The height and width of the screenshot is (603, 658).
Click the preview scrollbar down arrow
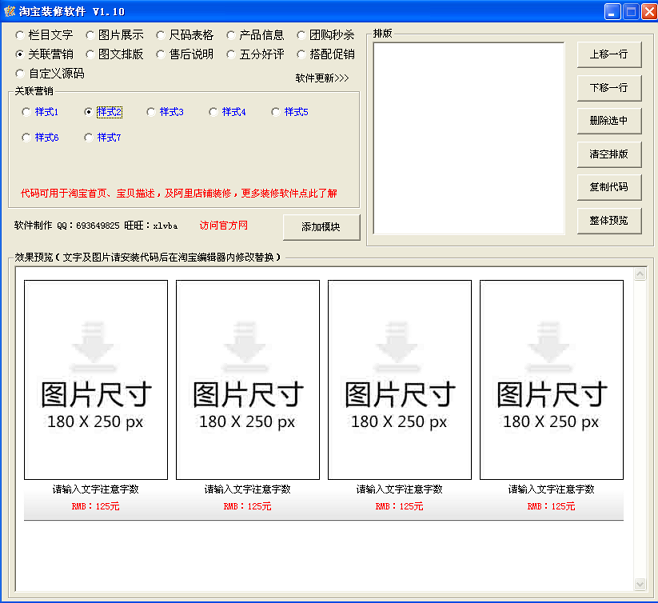[x=640, y=584]
